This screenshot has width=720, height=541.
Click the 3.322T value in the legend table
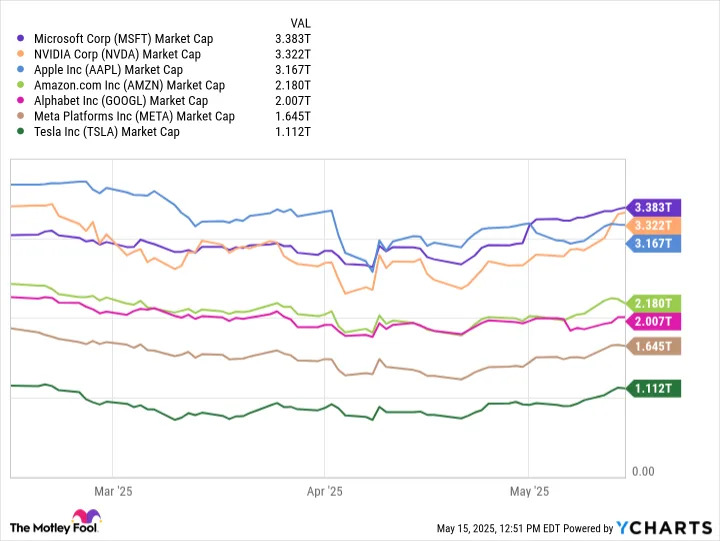pos(293,54)
